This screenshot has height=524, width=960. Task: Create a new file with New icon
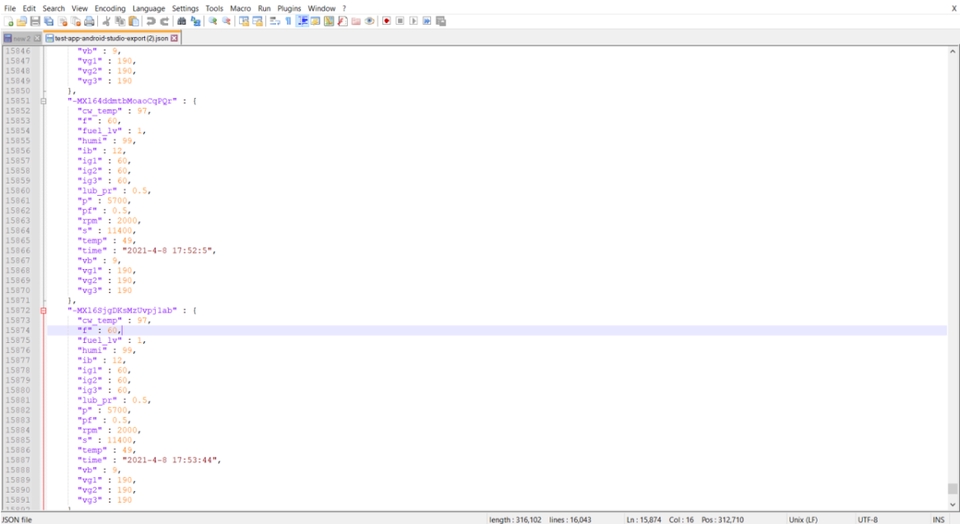(x=9, y=21)
